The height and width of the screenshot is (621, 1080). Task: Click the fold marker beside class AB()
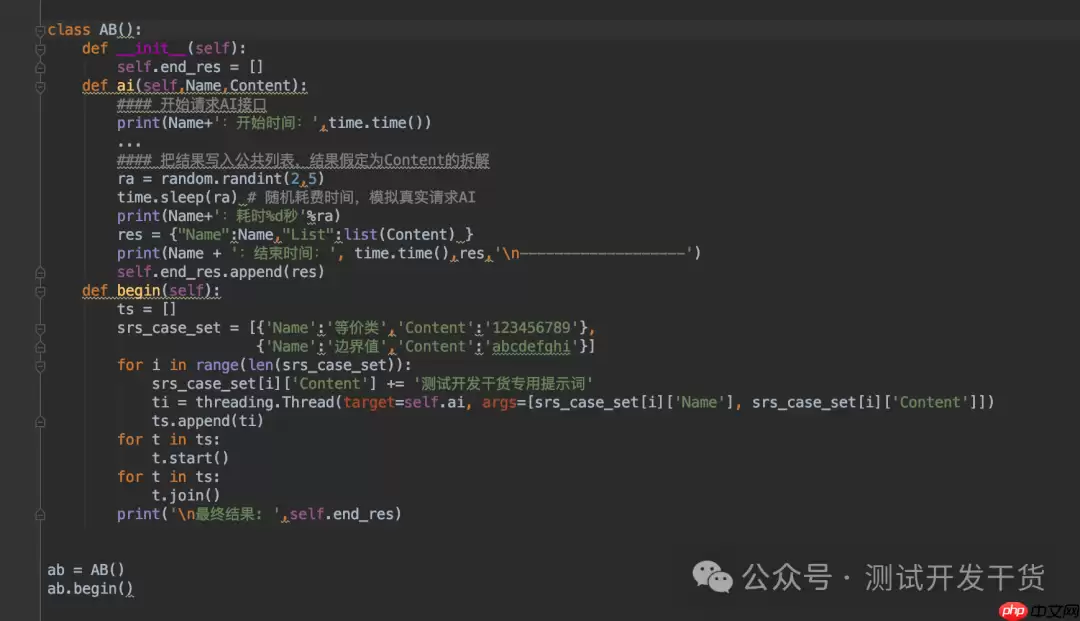click(40, 29)
